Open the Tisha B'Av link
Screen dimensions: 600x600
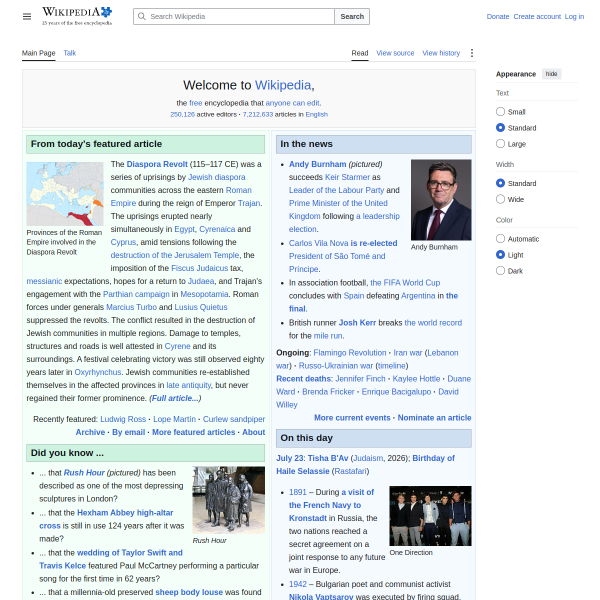coord(328,458)
